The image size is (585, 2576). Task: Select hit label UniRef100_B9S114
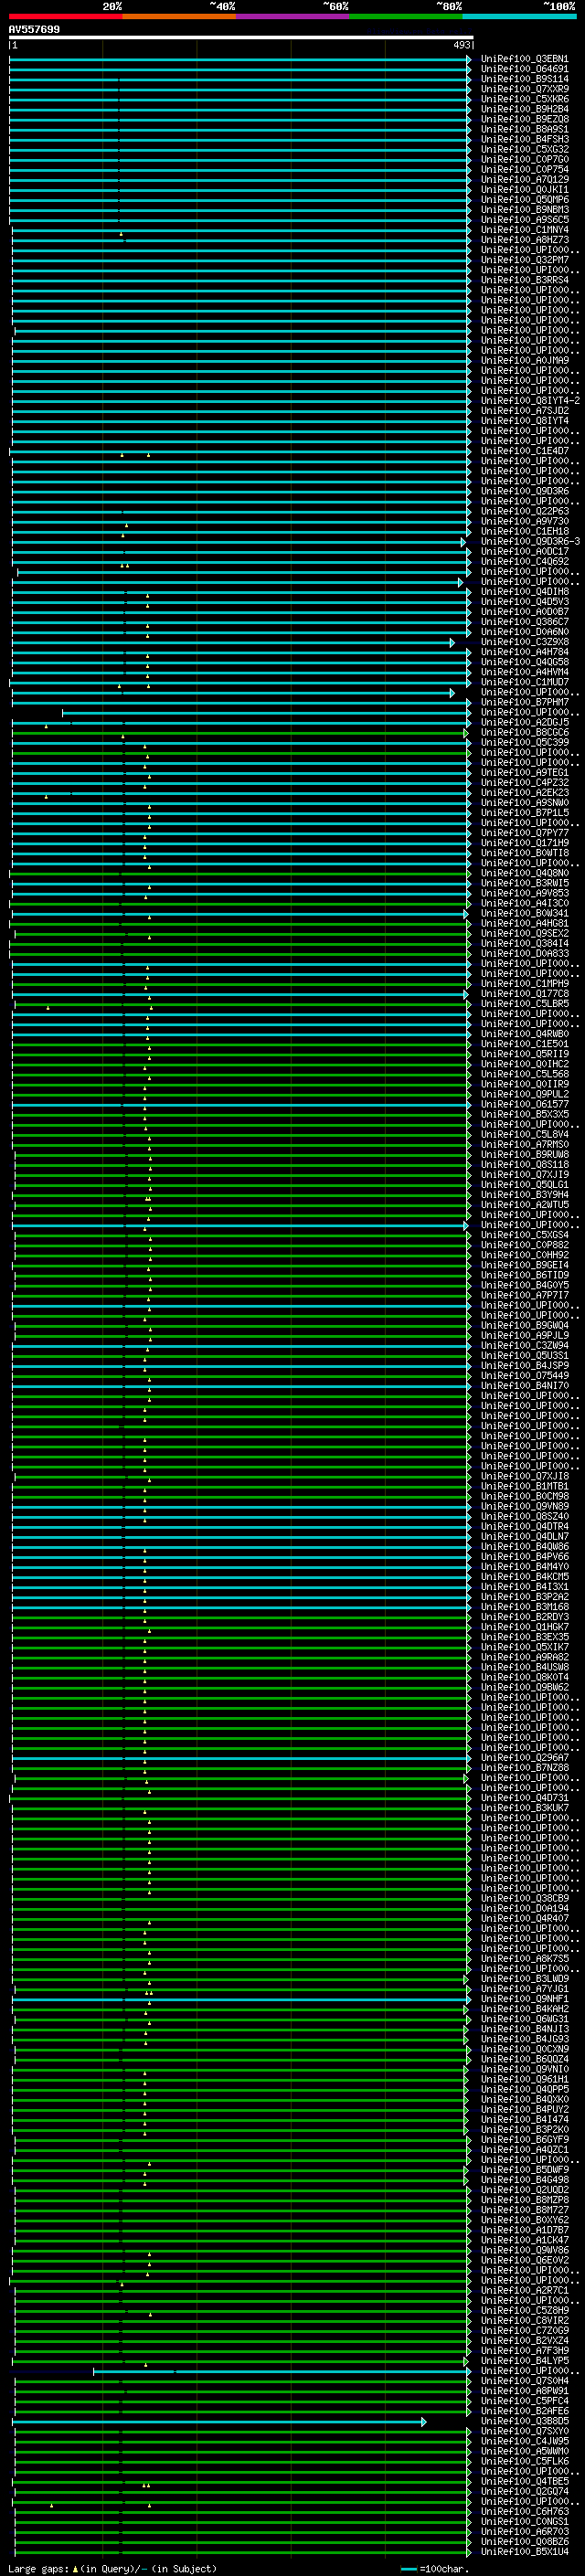click(524, 79)
